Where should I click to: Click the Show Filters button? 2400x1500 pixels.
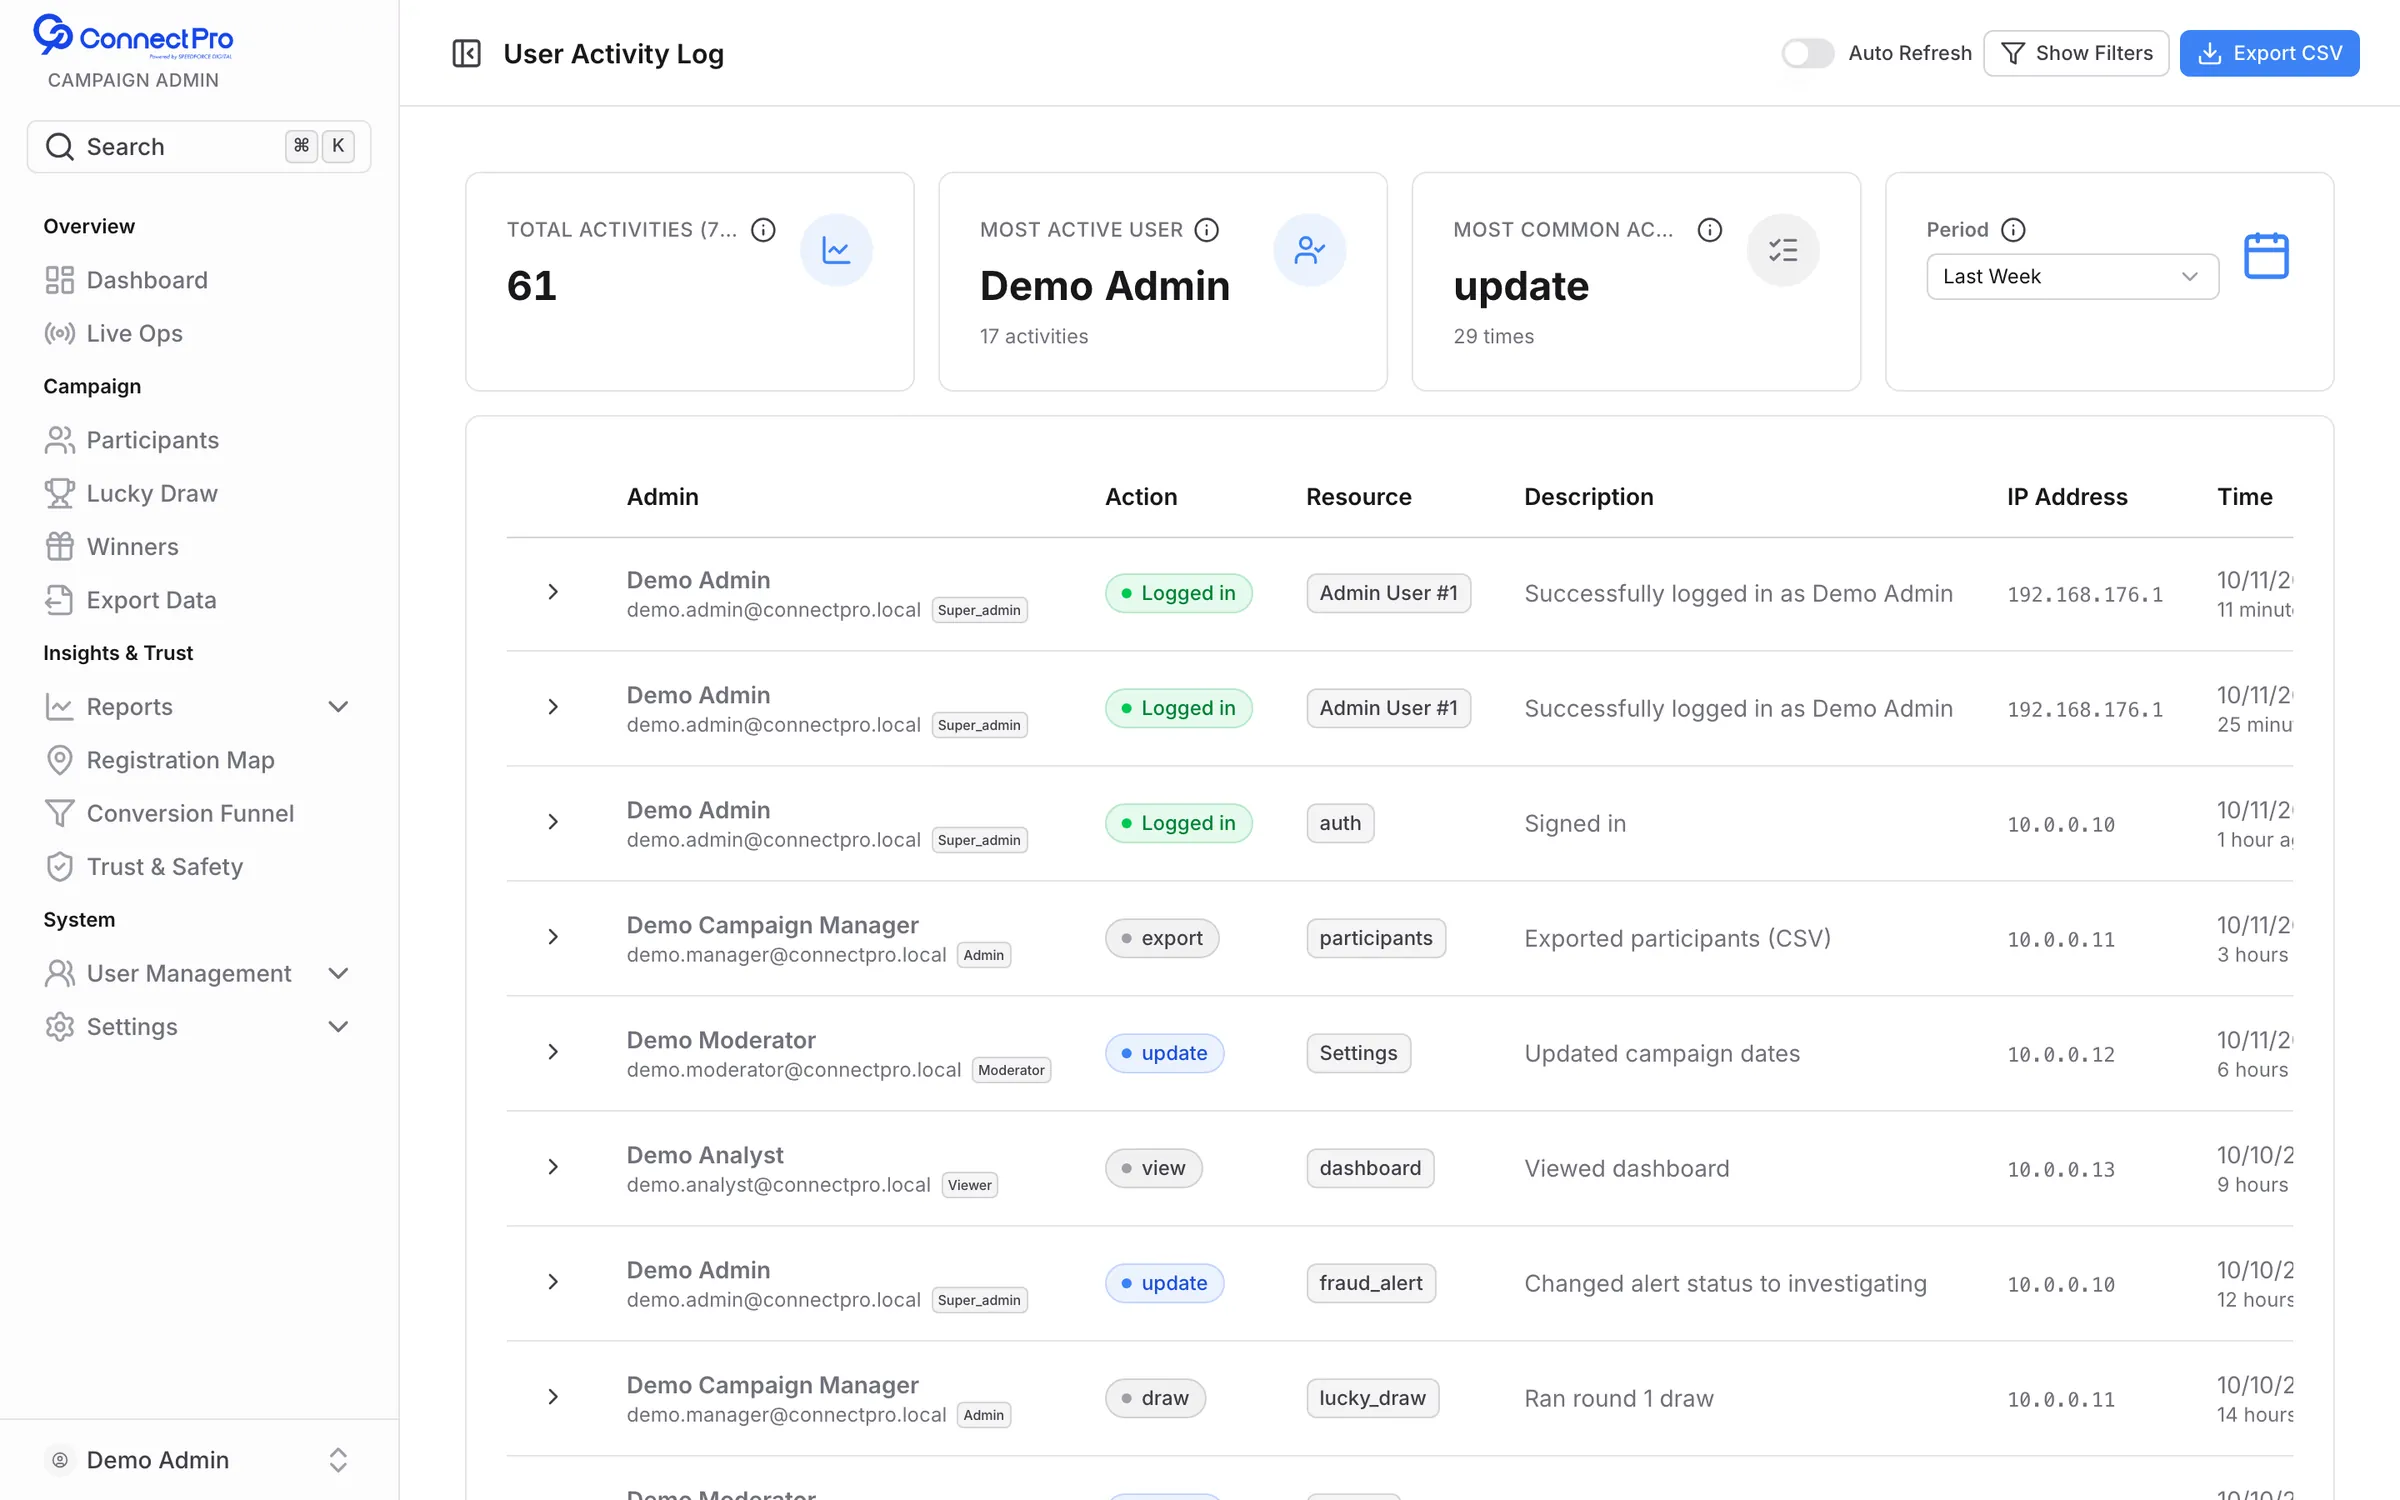click(x=2076, y=53)
